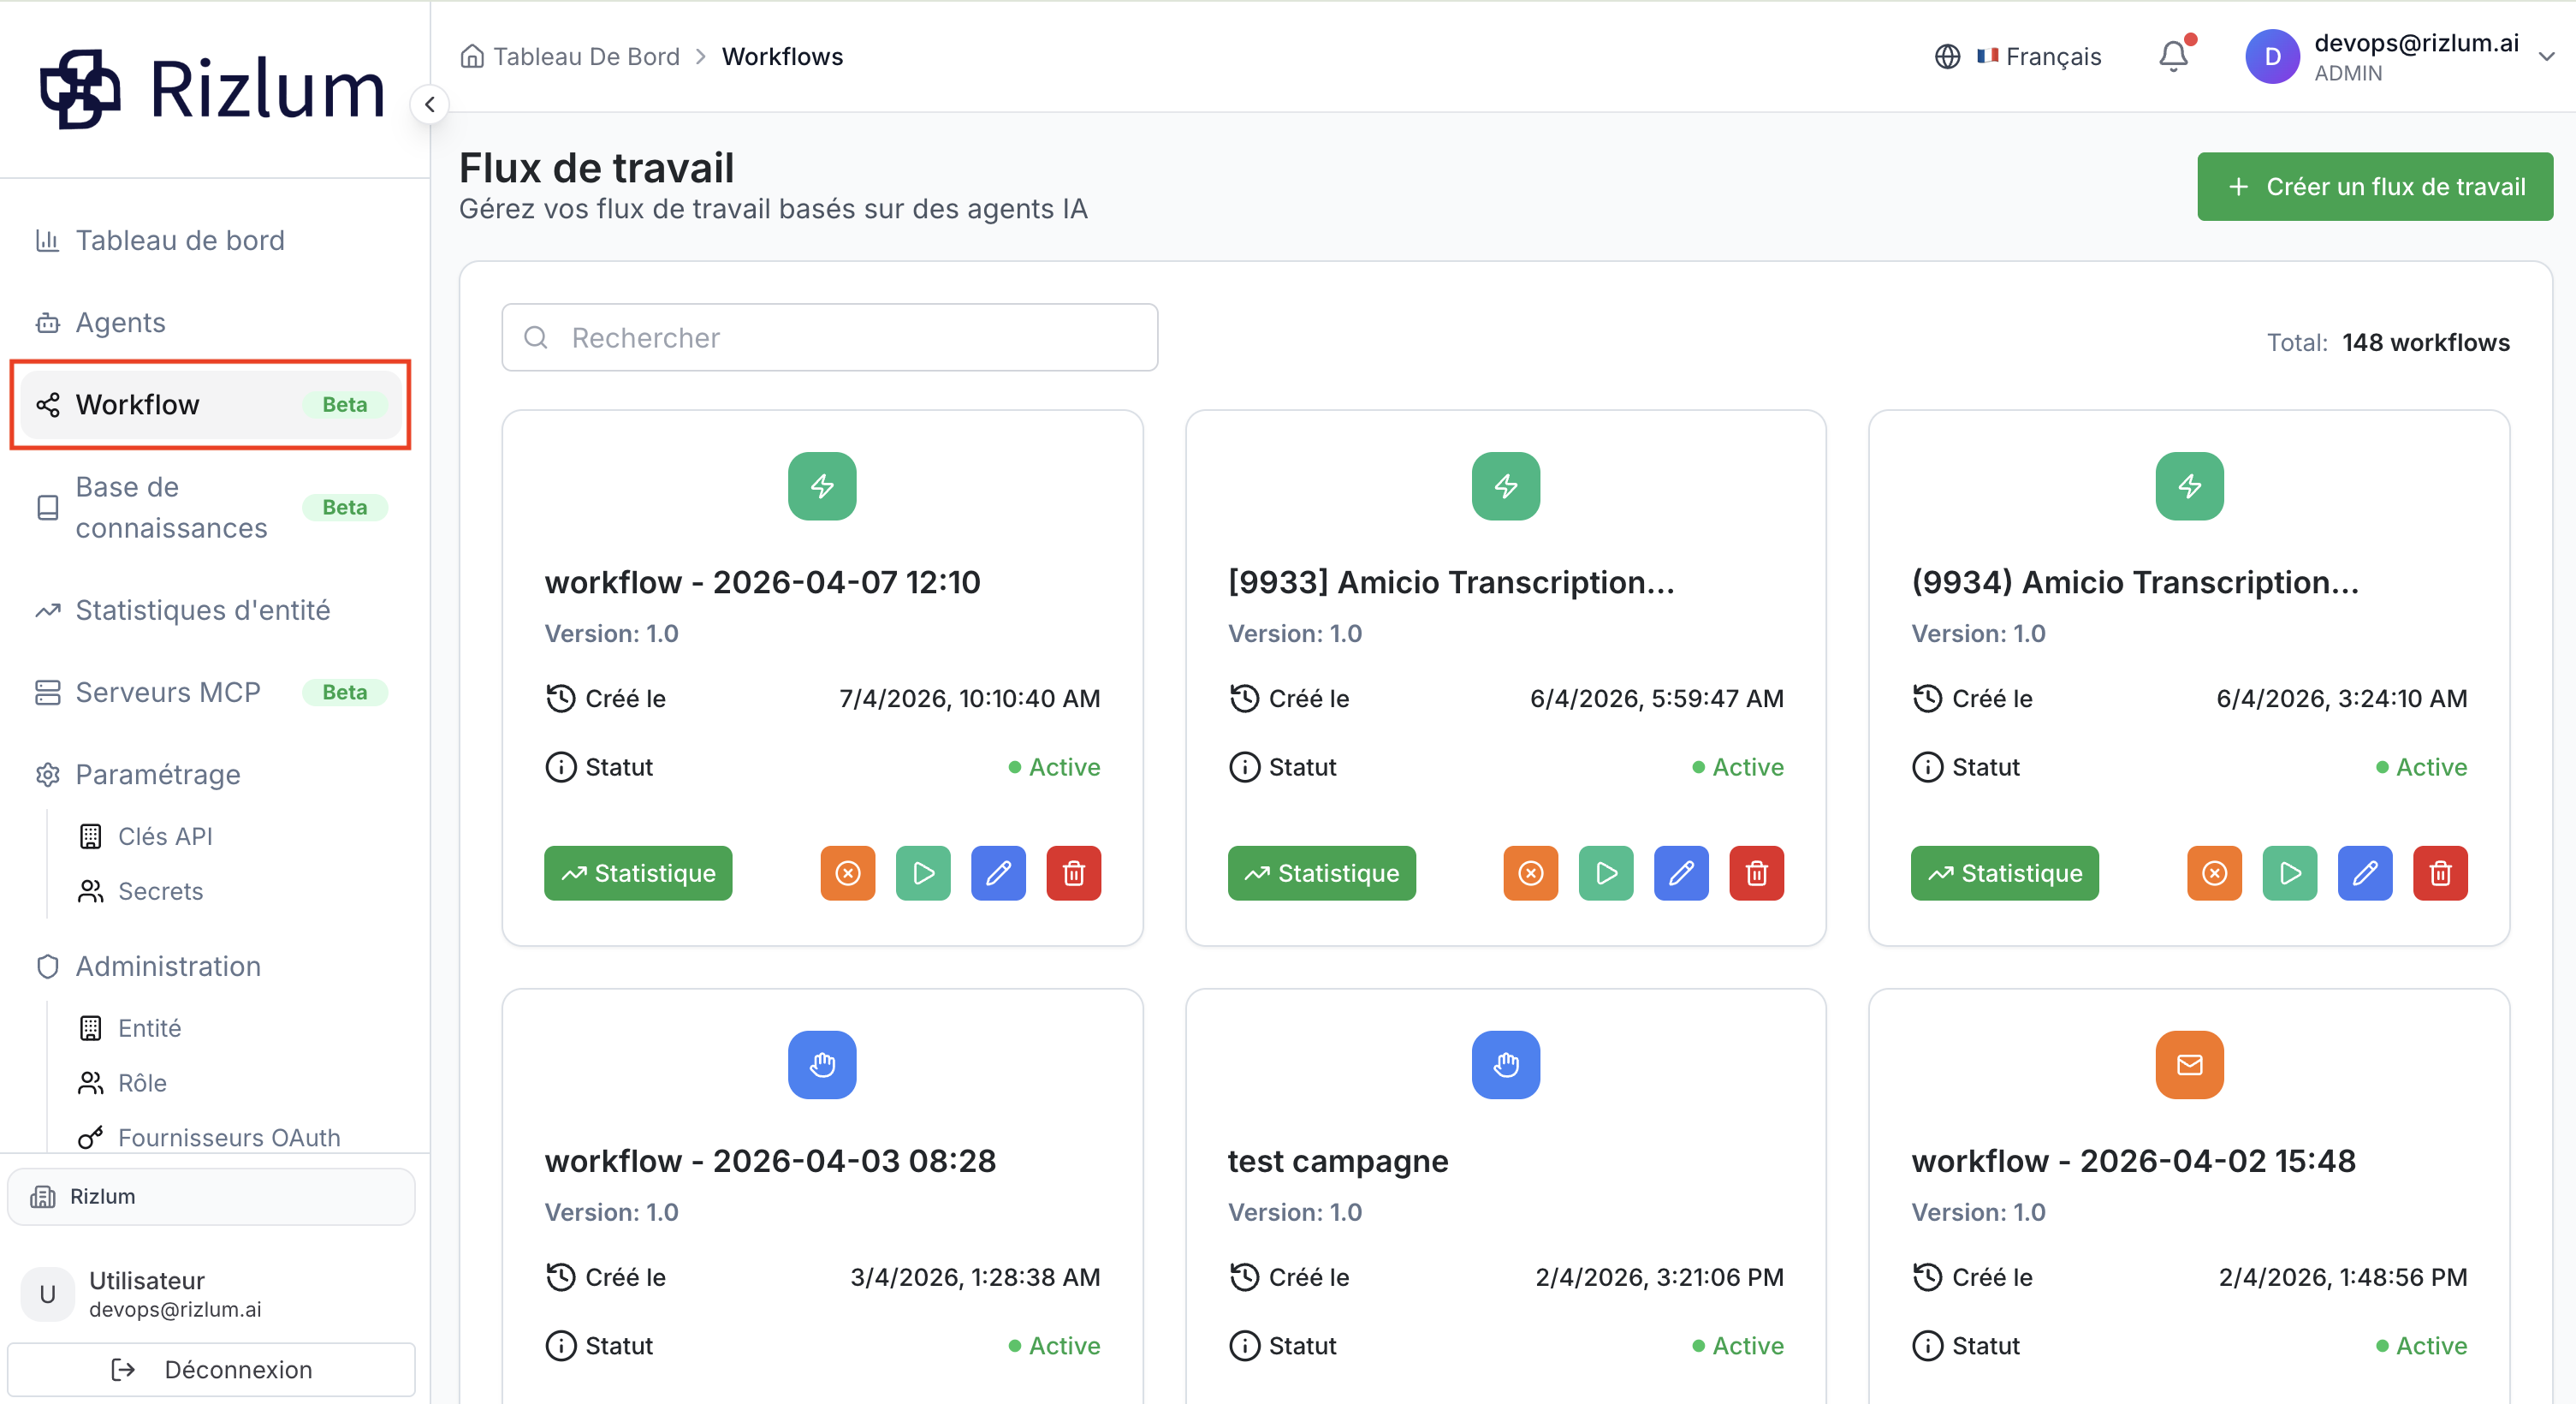This screenshot has height=1404, width=2576.
Task: Open Statistique for [9933] Amicio Transcription
Action: [x=1322, y=873]
